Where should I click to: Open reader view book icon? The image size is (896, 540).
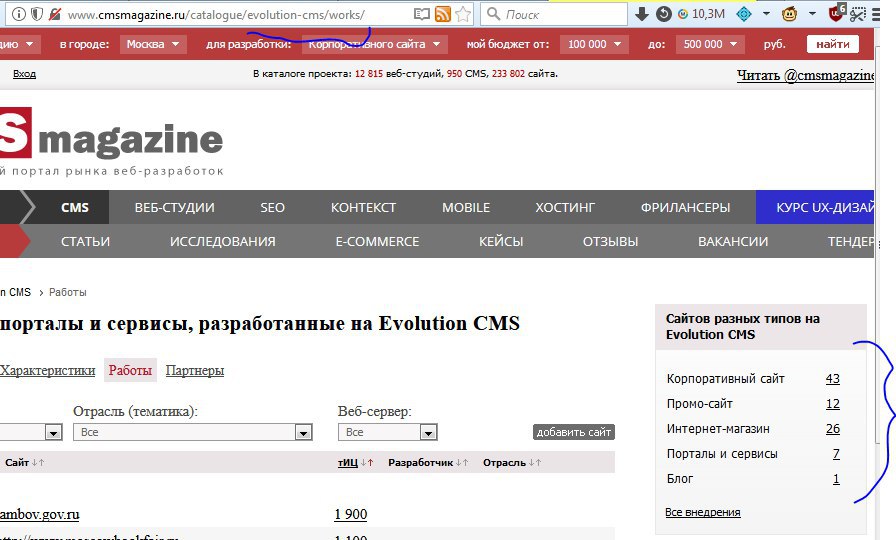tap(422, 14)
